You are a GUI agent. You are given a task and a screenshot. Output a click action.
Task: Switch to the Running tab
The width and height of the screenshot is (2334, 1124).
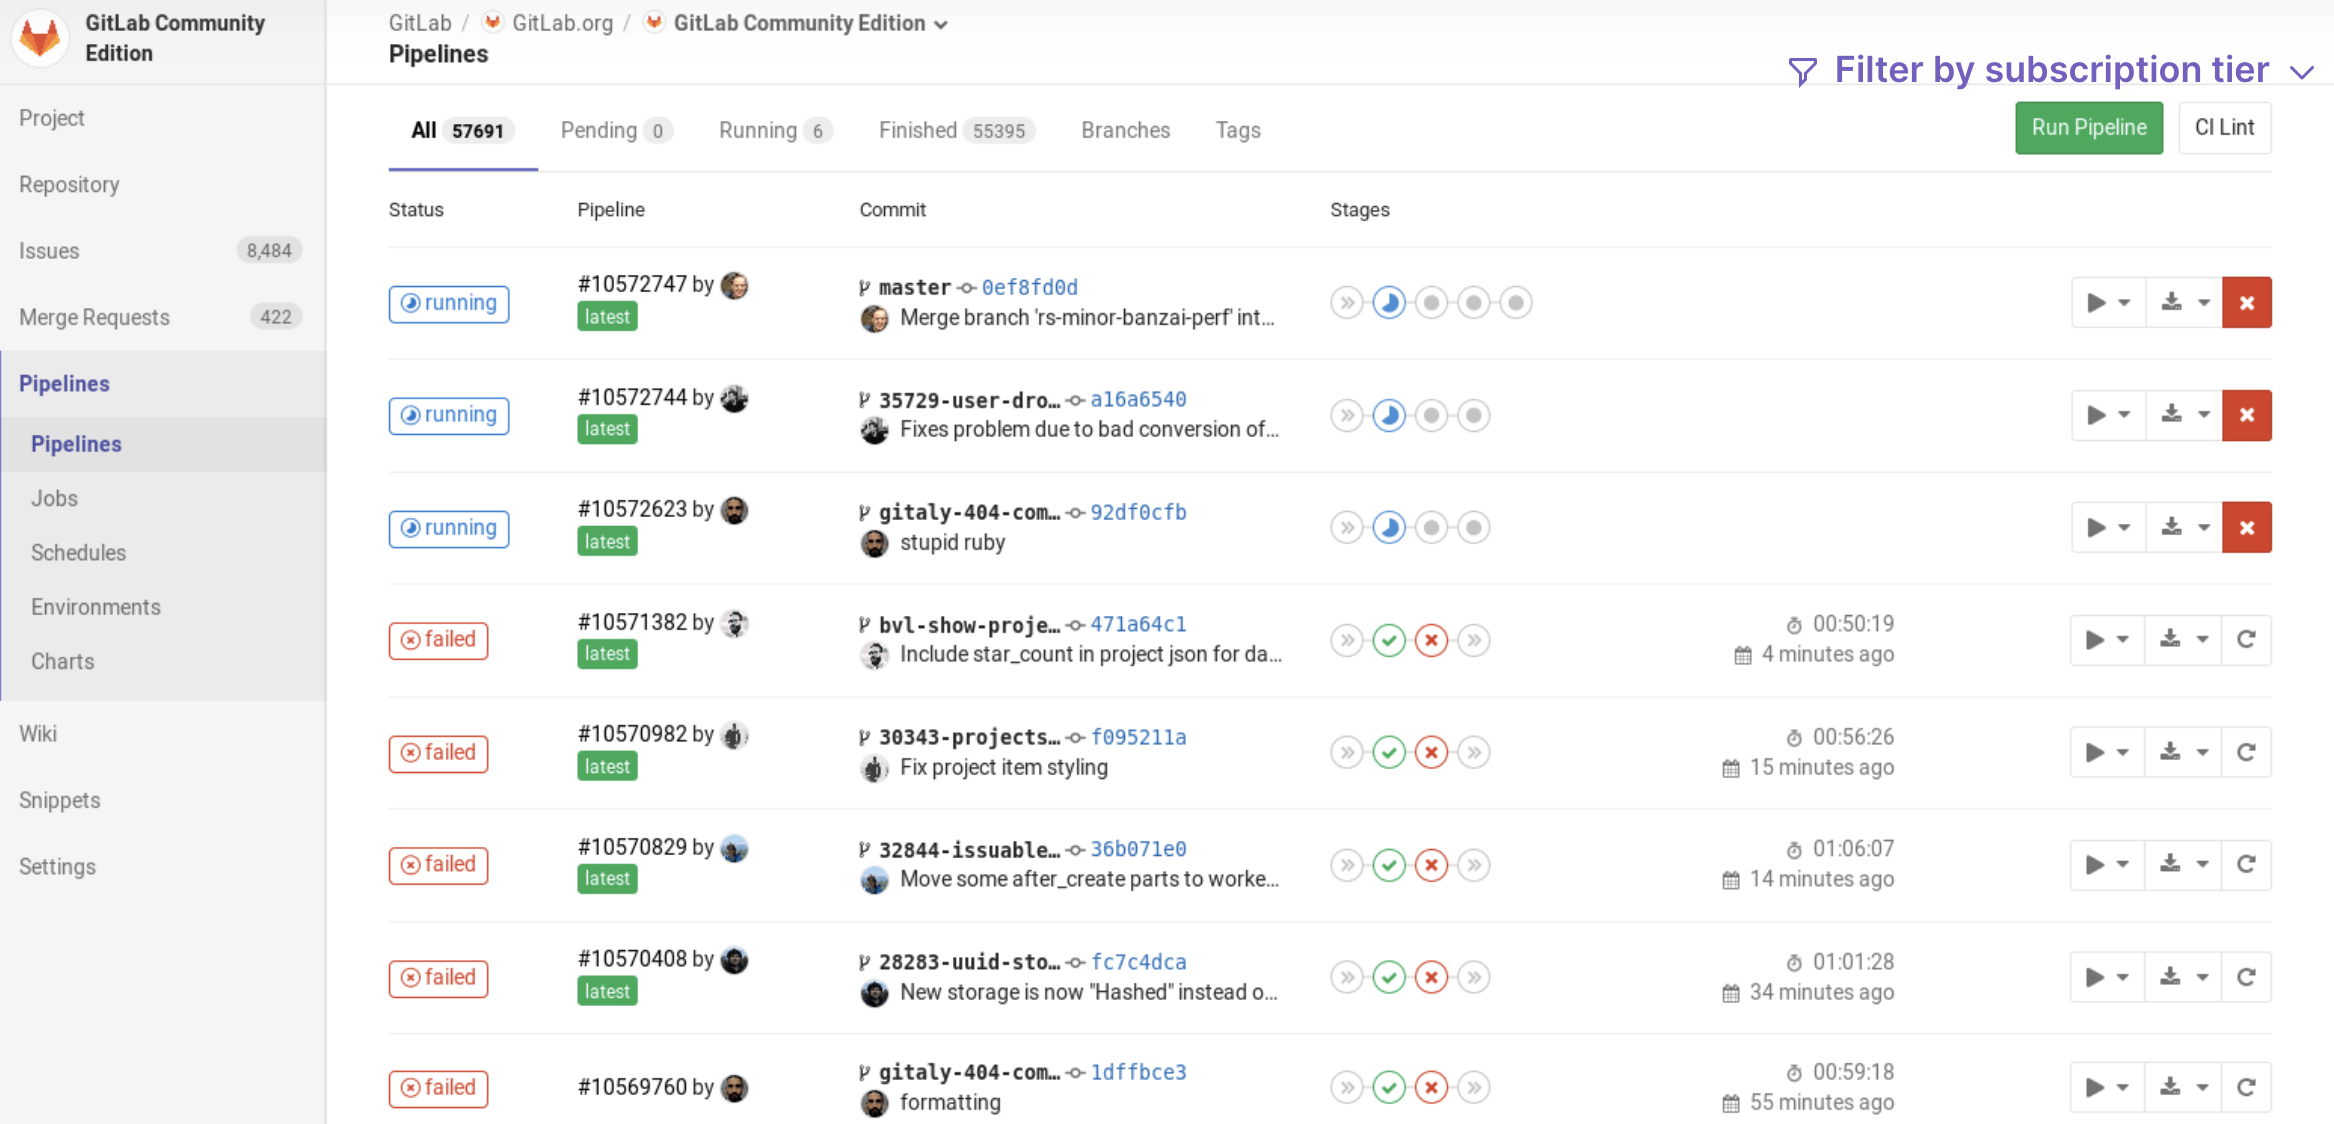[x=775, y=131]
